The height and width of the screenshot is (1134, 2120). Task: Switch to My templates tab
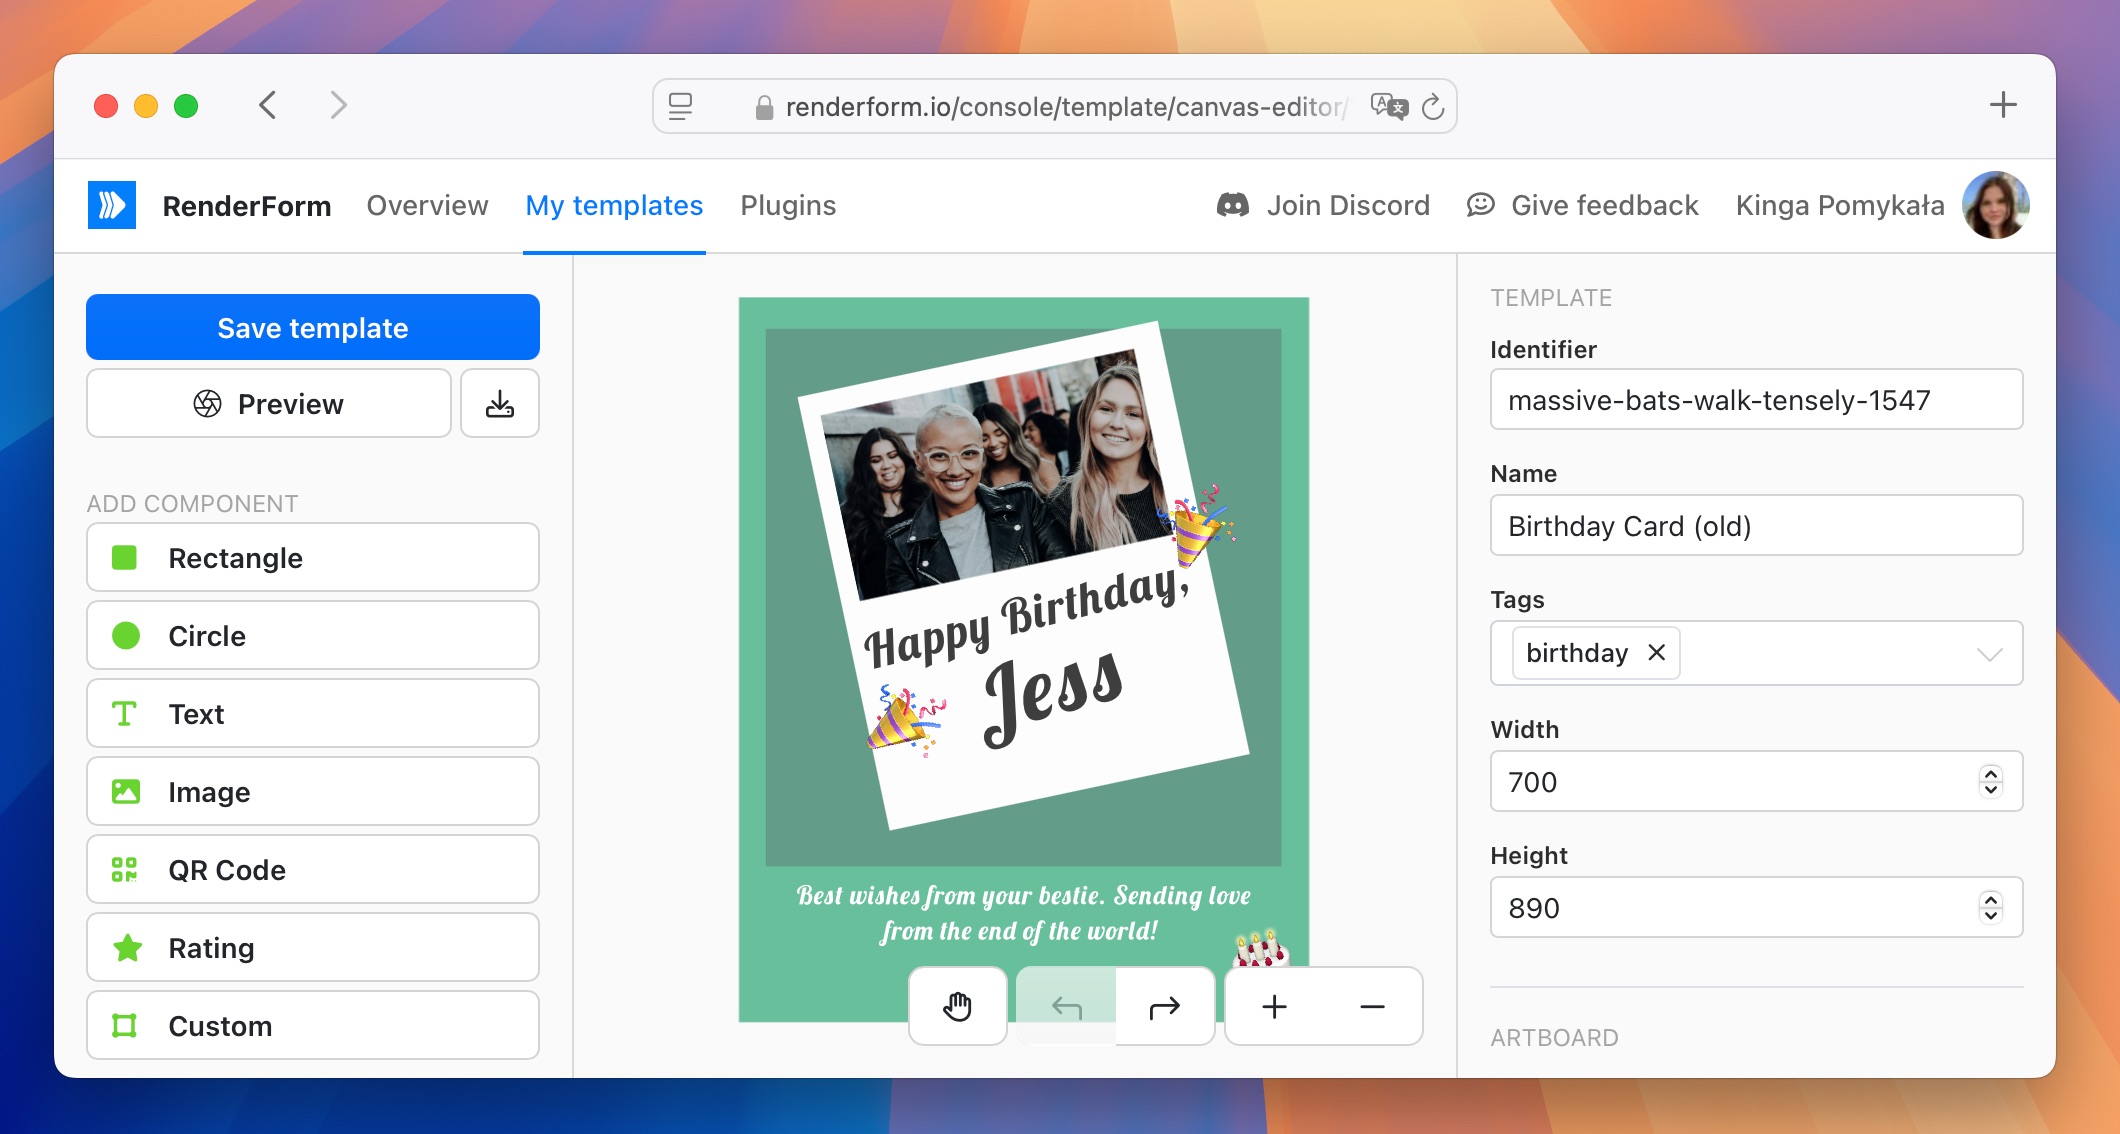(614, 205)
